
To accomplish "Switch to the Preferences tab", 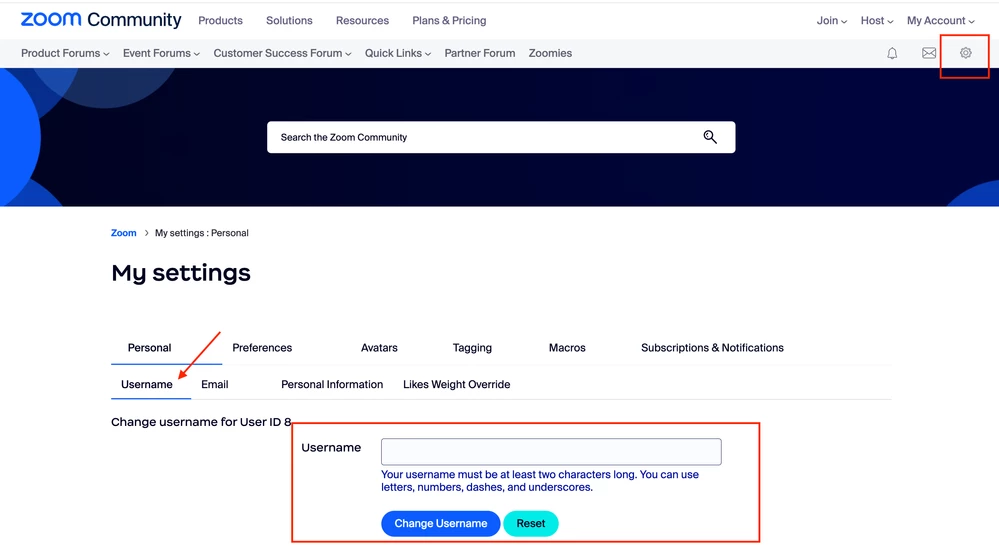I will 262,348.
